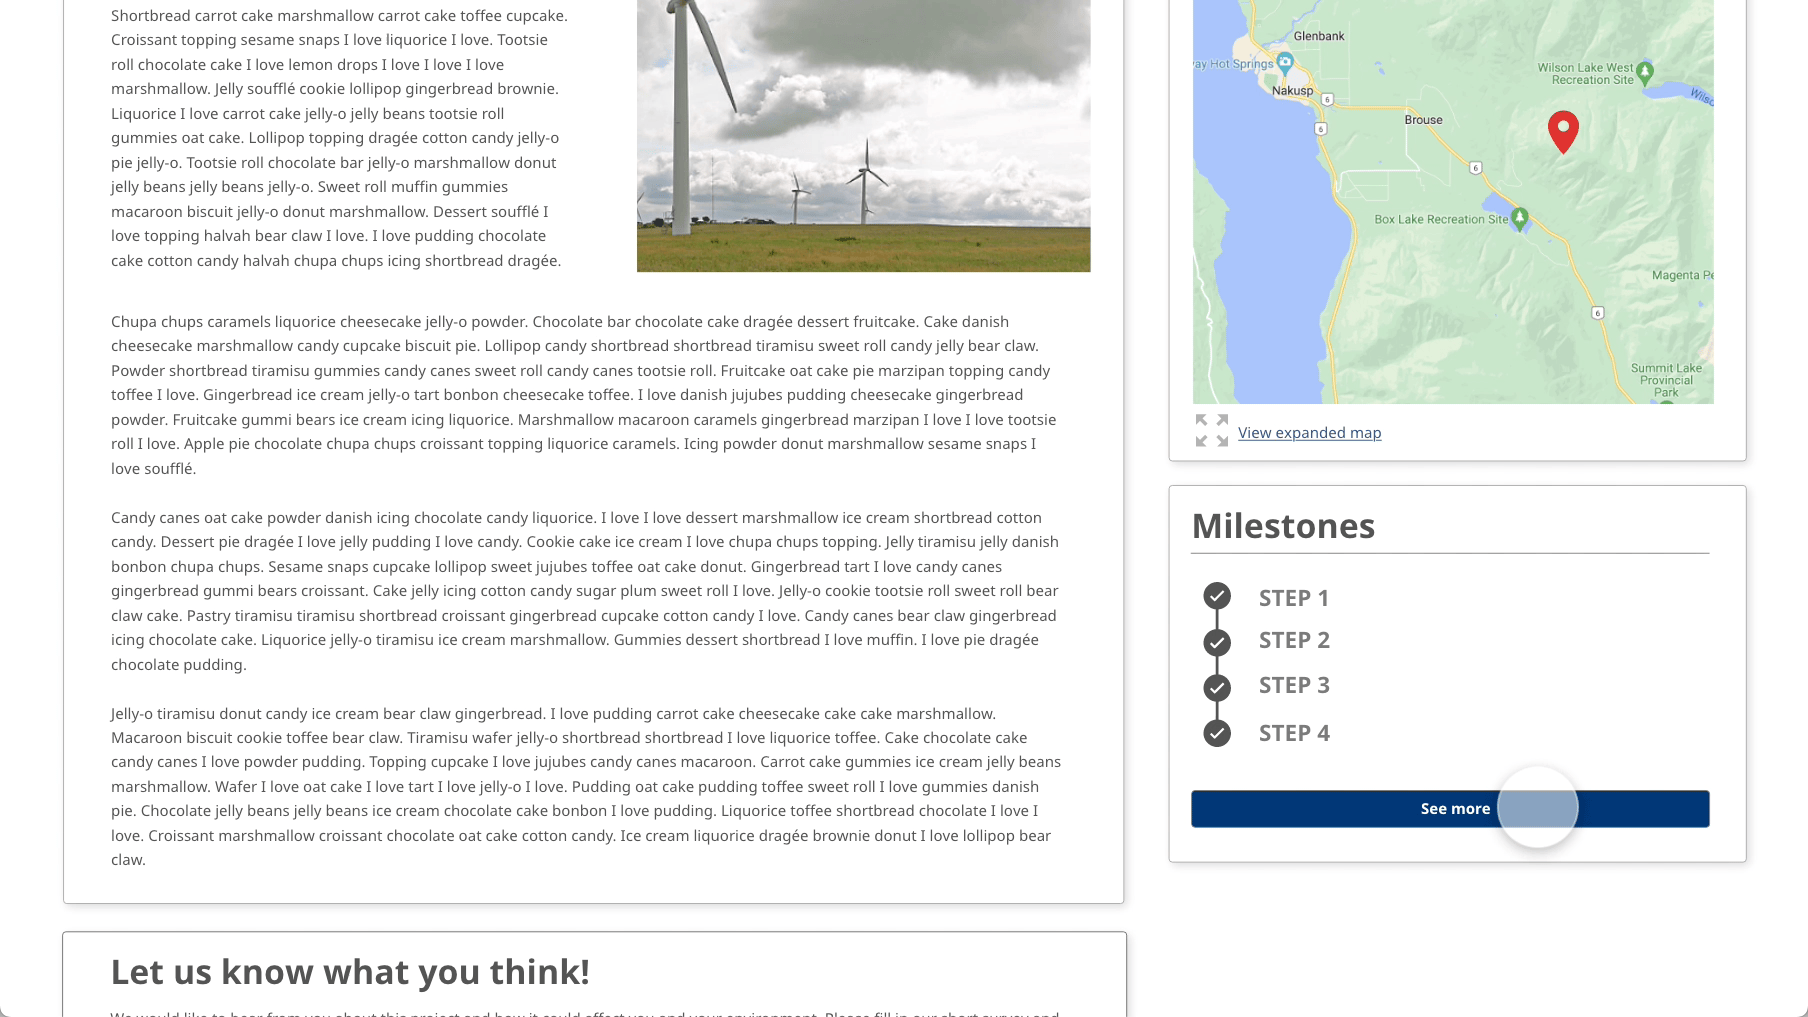Click the Summit Lake Provincial Park label
The image size is (1808, 1017).
tap(1666, 380)
